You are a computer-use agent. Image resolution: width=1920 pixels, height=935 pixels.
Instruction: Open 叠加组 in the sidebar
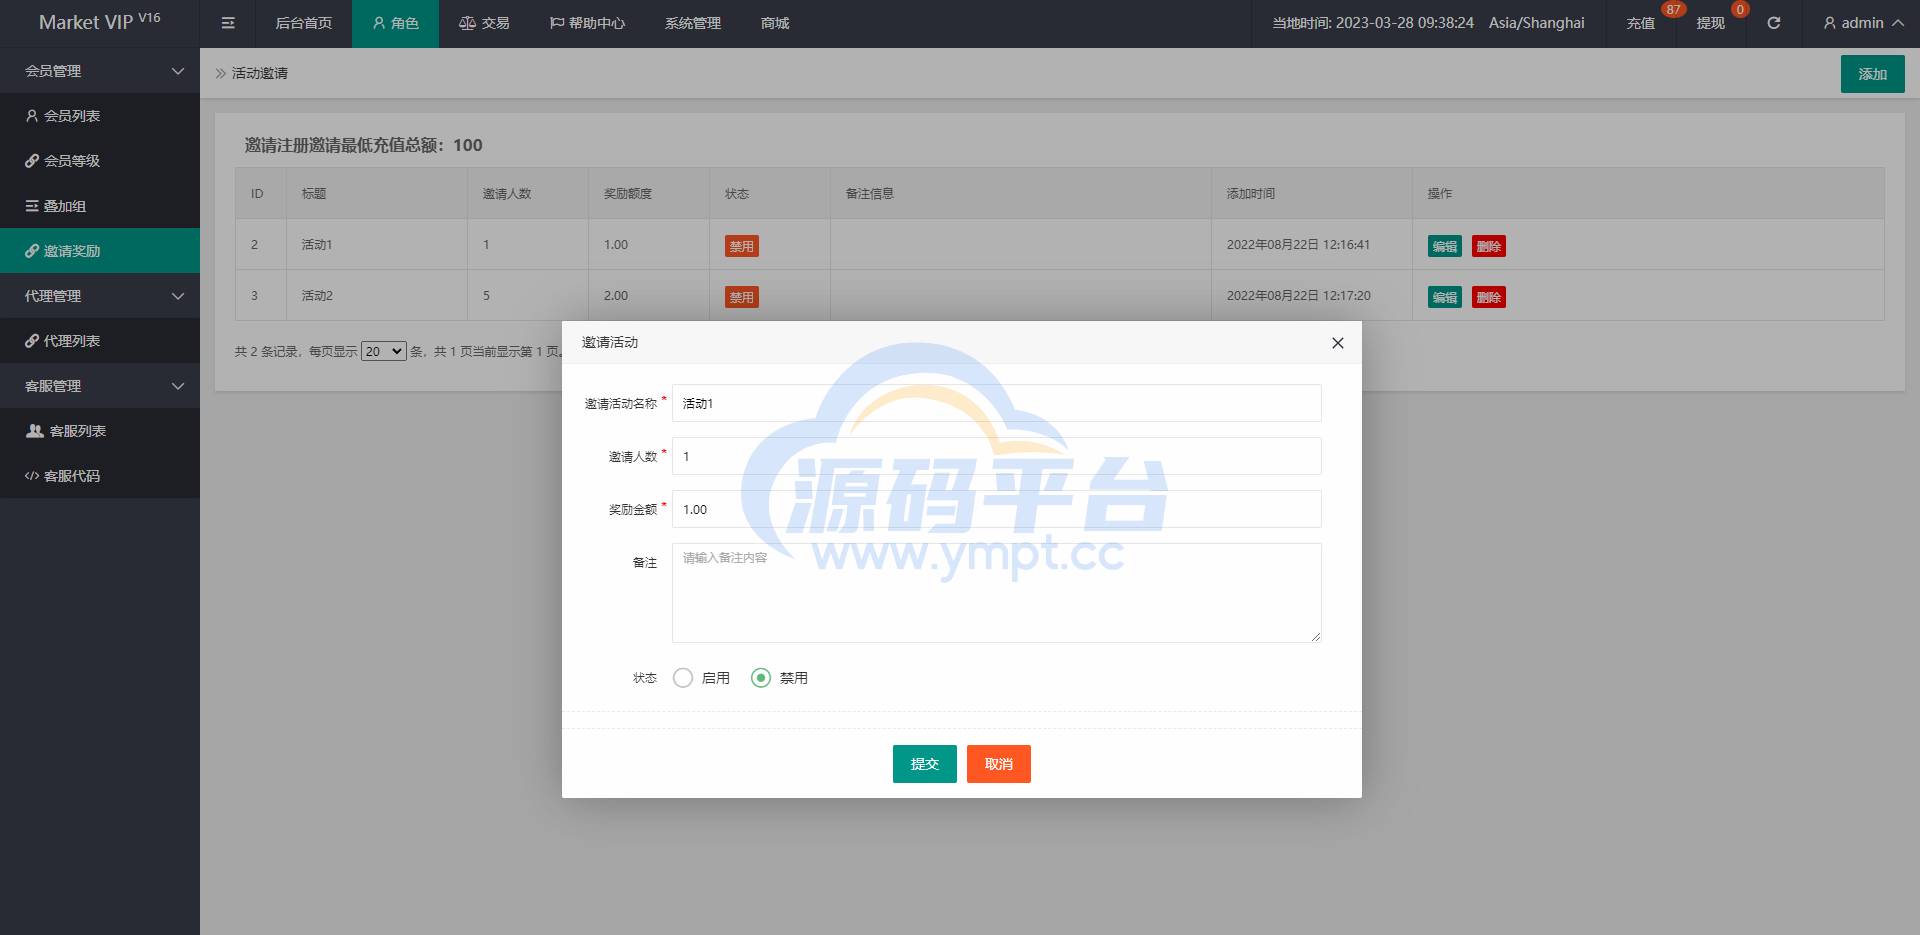point(100,206)
